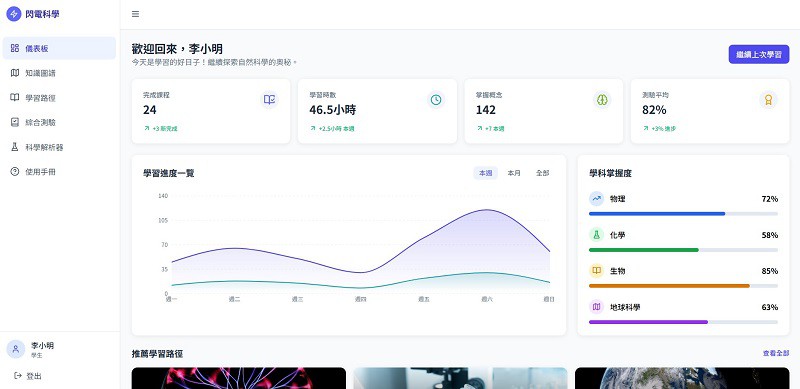This screenshot has width=800, height=389.
Task: Click the trend icon beside 物理
Action: [x=596, y=199]
